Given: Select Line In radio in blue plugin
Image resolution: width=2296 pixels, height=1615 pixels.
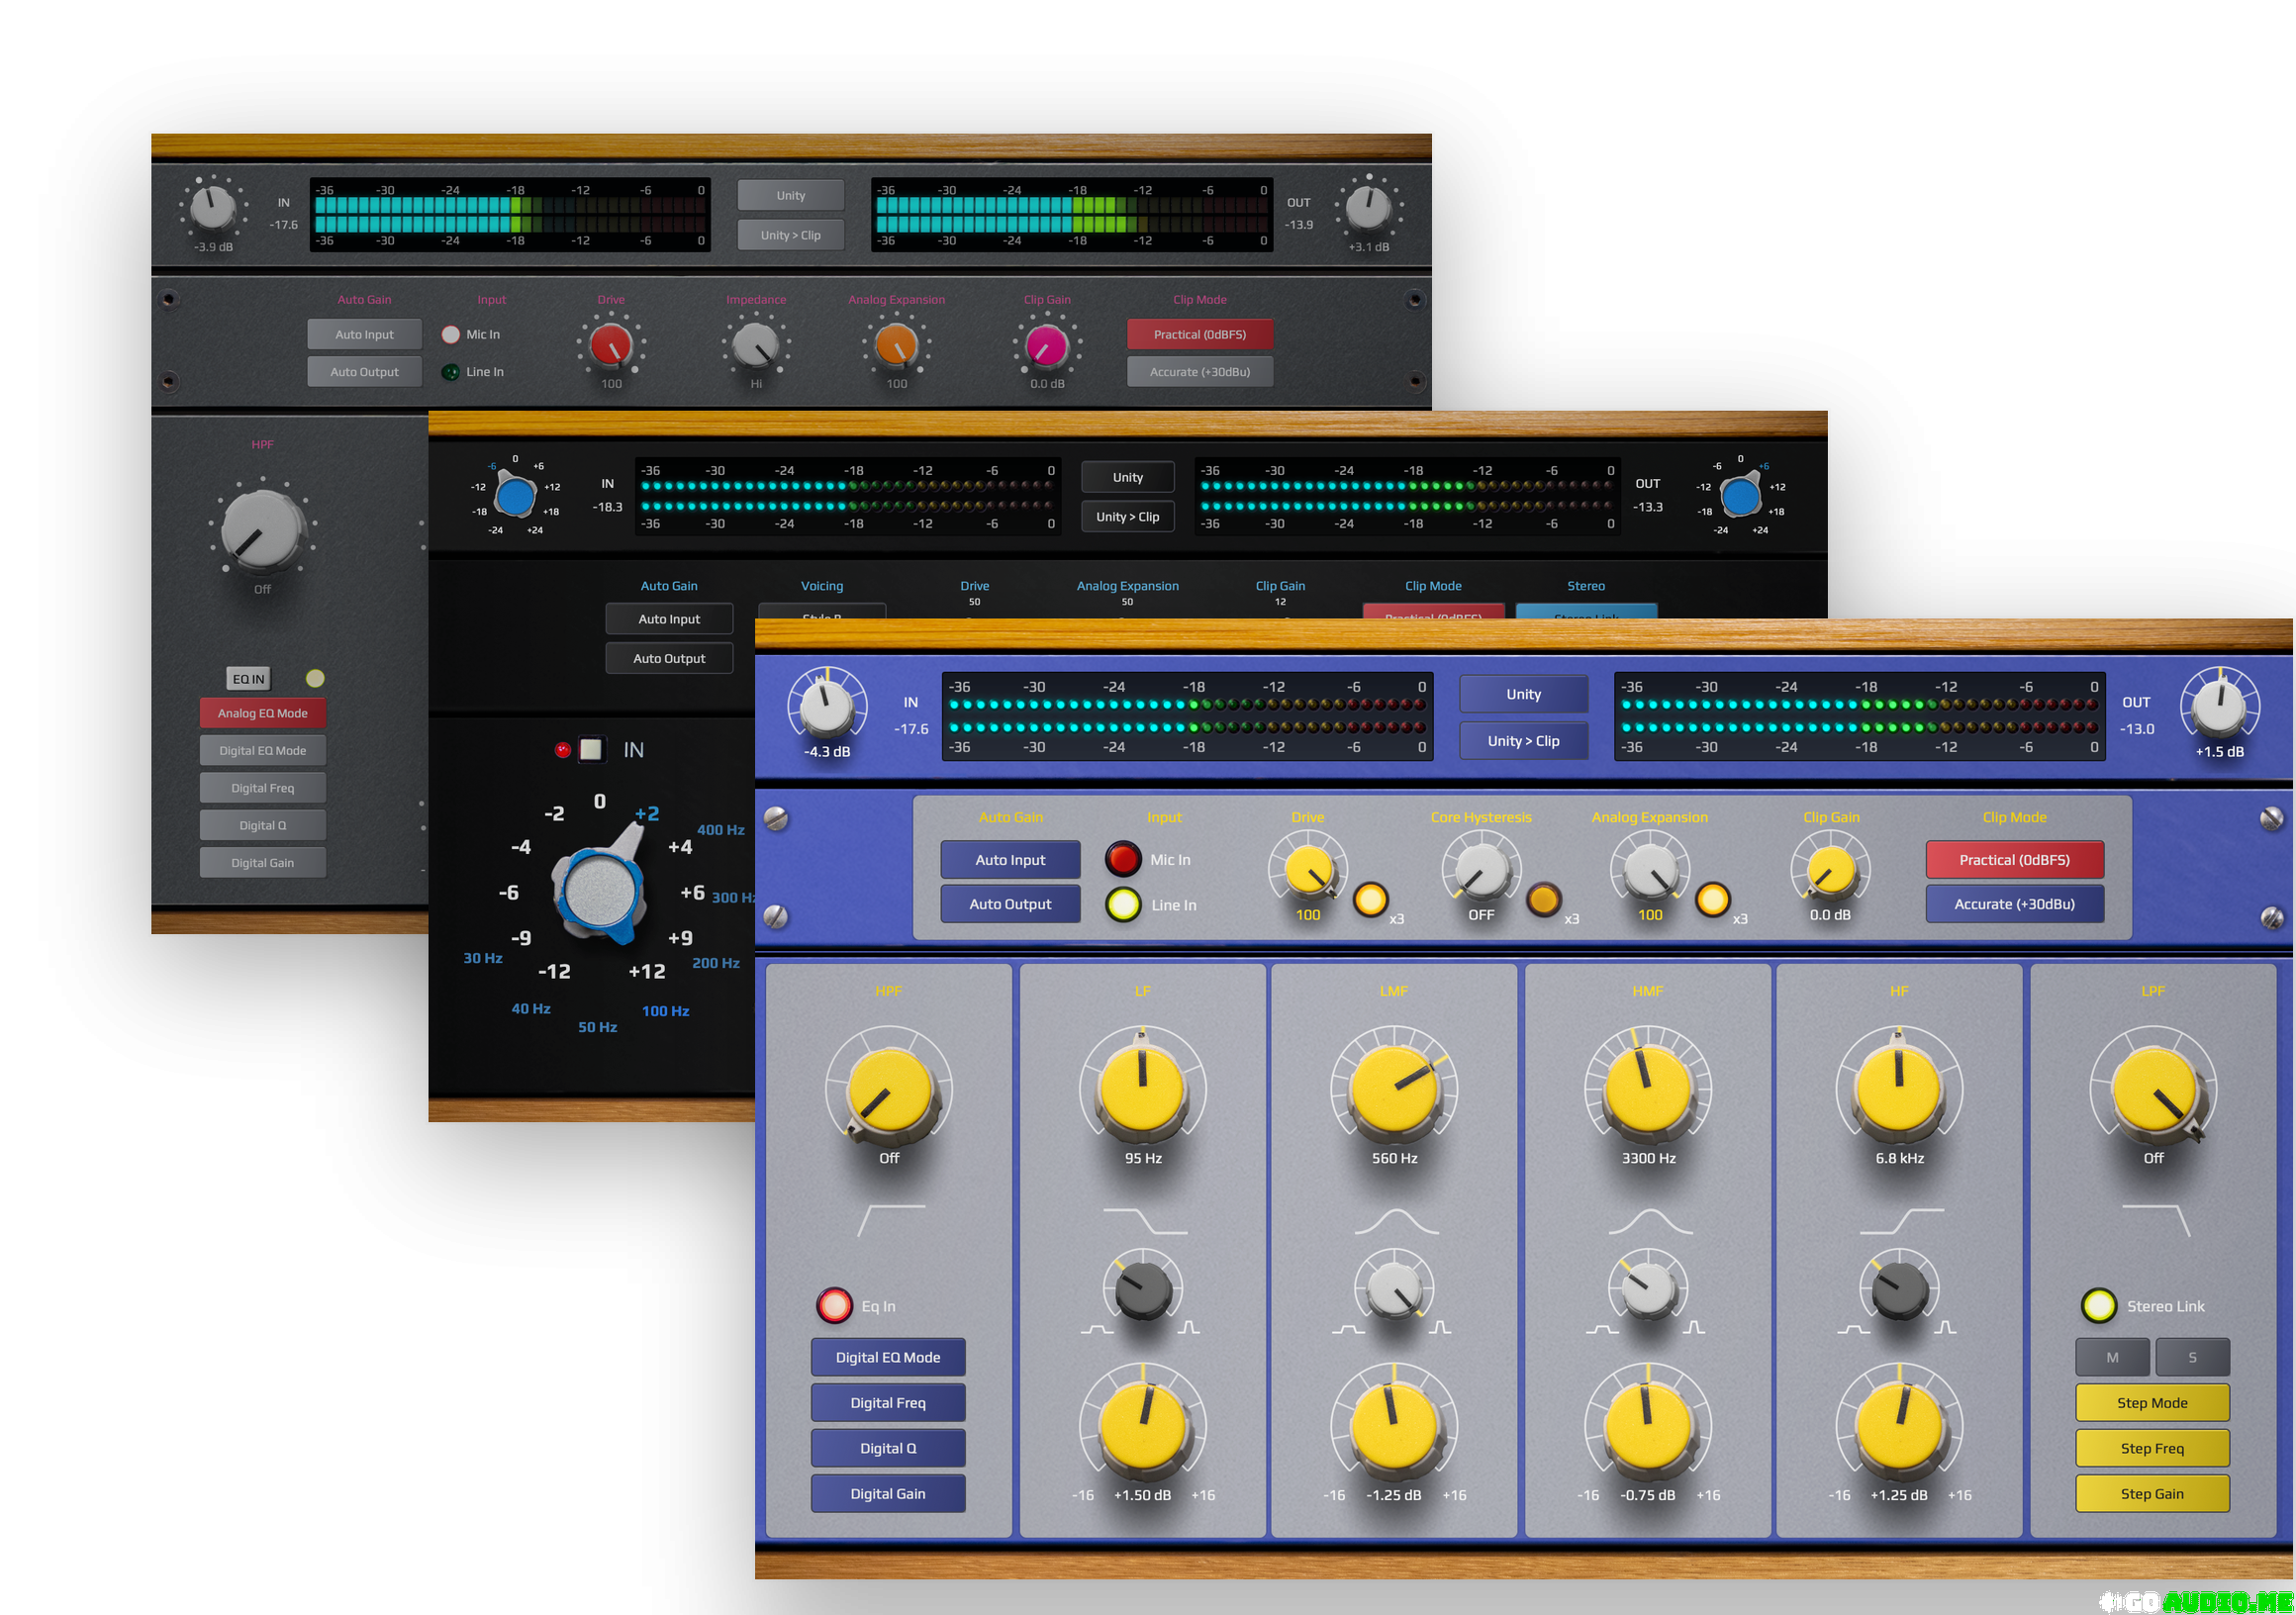Looking at the screenshot, I should pyautogui.click(x=1123, y=904).
